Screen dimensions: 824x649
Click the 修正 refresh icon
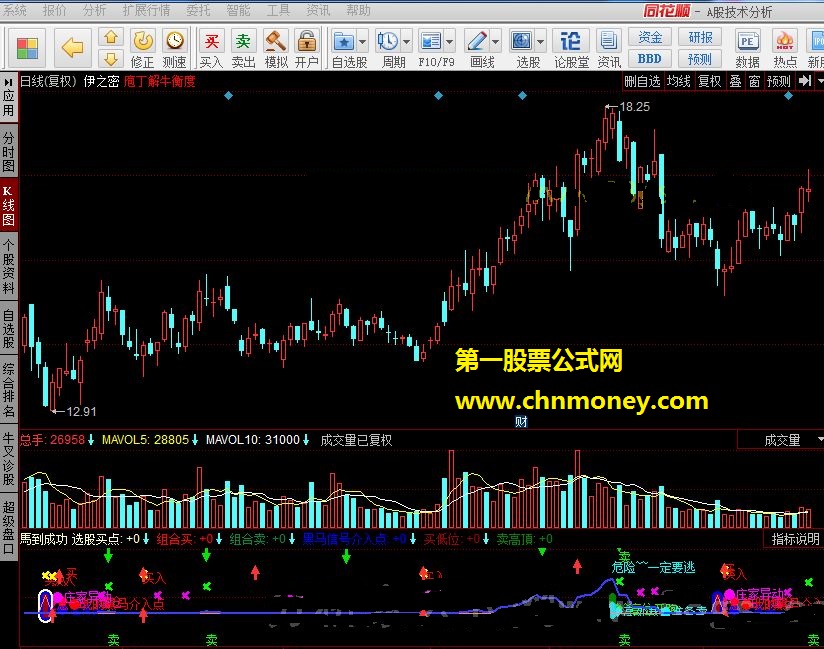(x=142, y=48)
